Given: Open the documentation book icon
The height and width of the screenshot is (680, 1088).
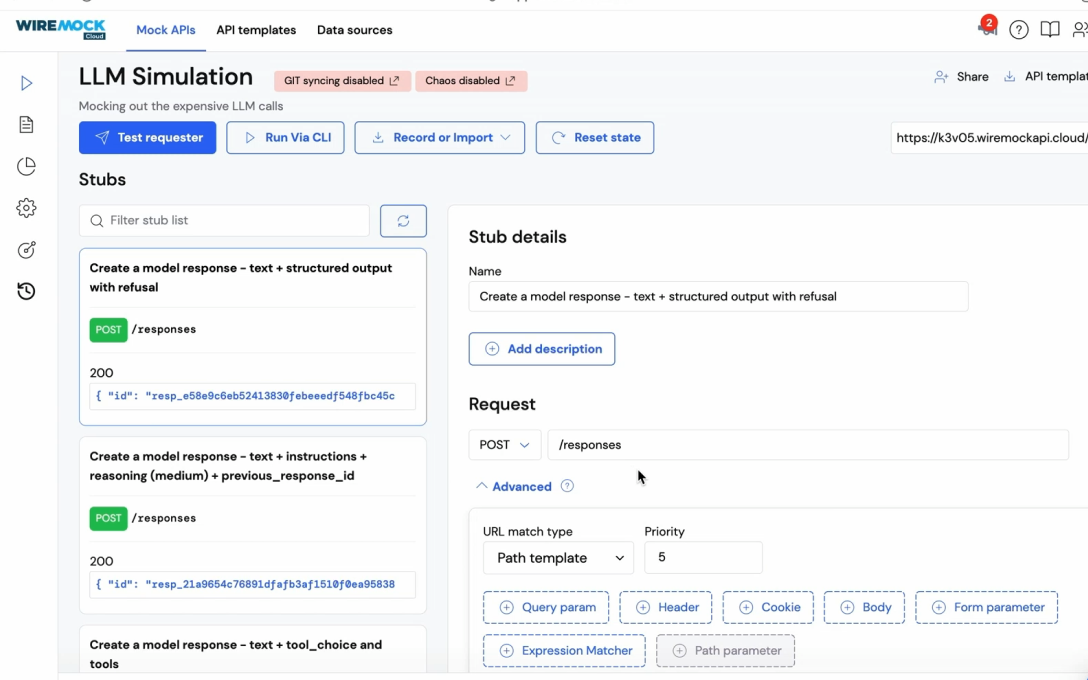Looking at the screenshot, I should (1050, 30).
